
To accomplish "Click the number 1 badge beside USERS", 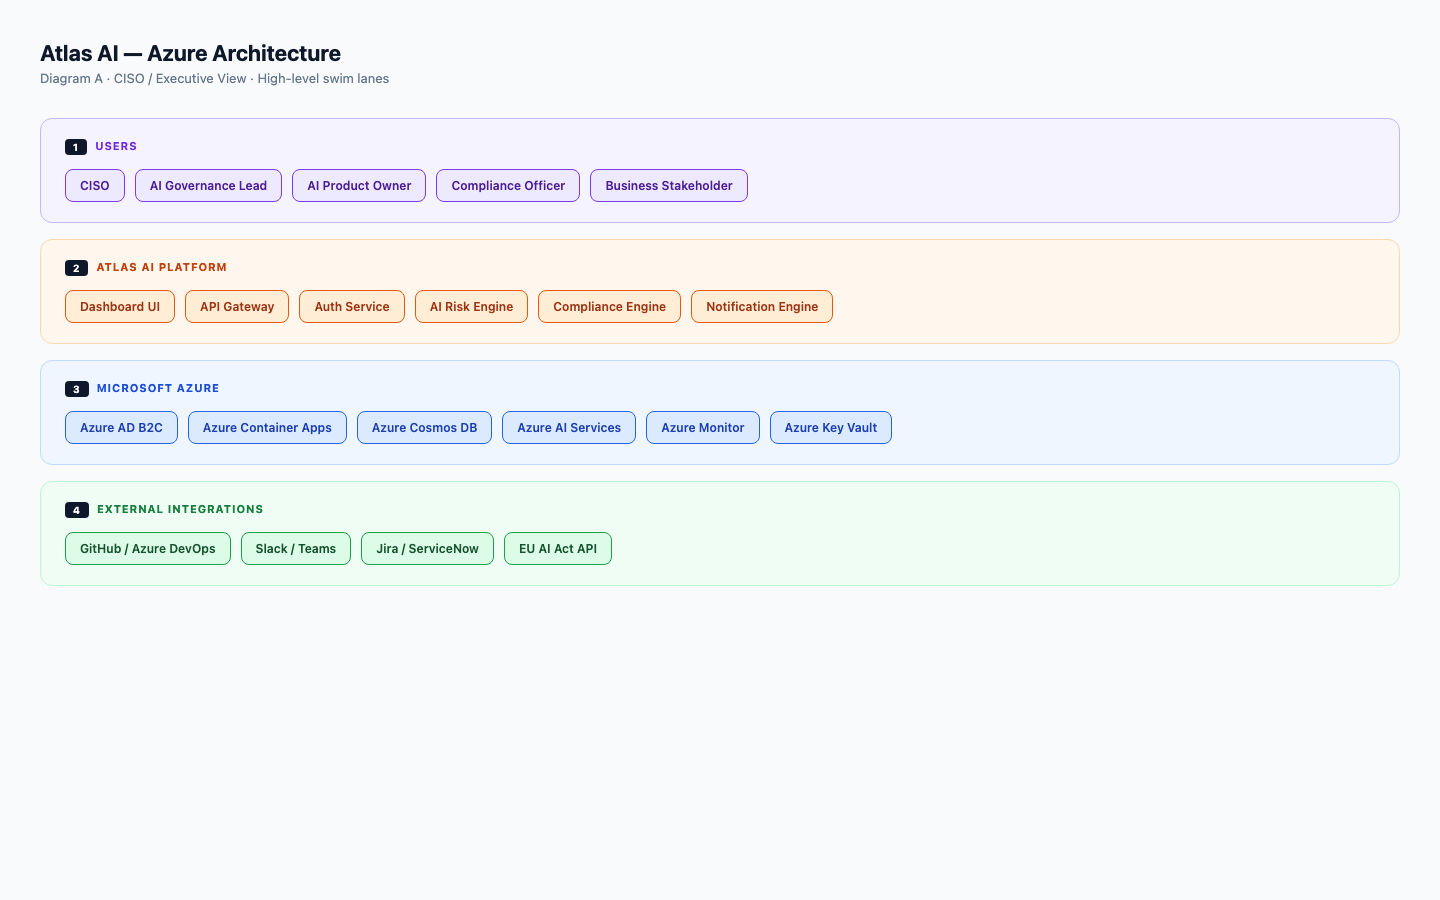I will coord(76,147).
